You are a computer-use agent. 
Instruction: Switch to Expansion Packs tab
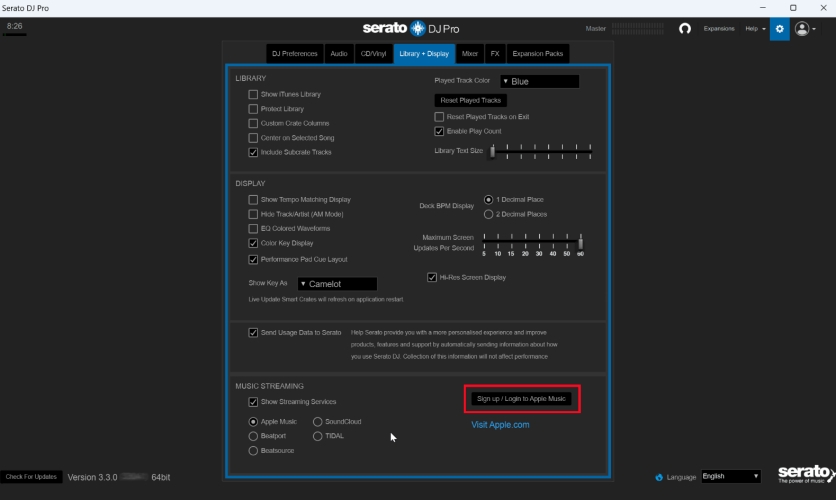click(537, 54)
